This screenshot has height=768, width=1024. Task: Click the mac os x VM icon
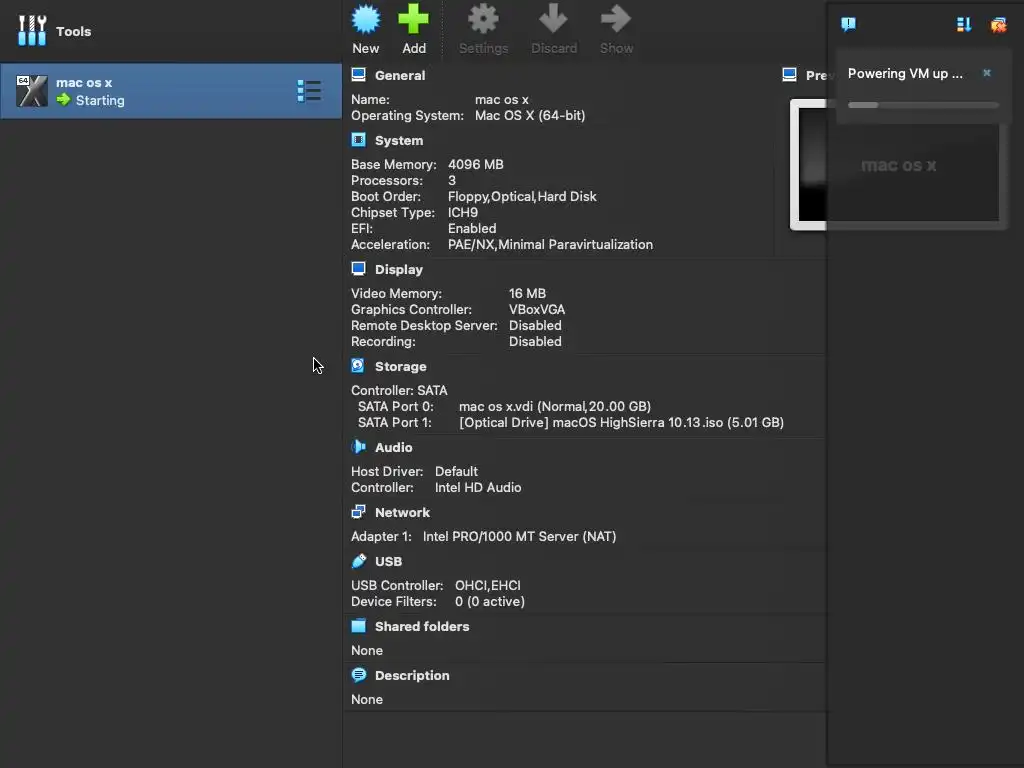[32, 91]
